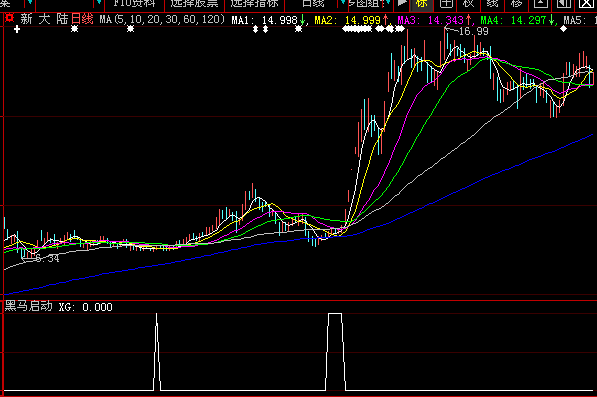Click the grid window layout icon

[x=446, y=4]
